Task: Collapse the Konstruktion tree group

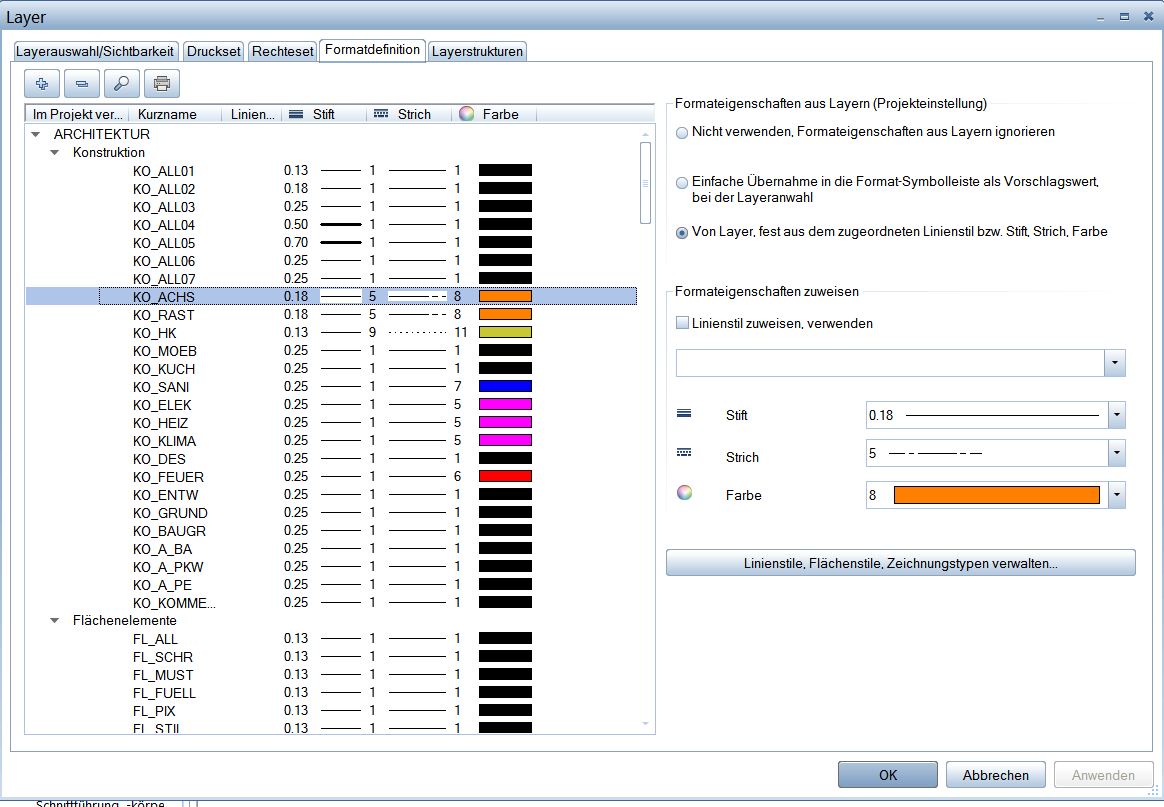Action: point(55,153)
